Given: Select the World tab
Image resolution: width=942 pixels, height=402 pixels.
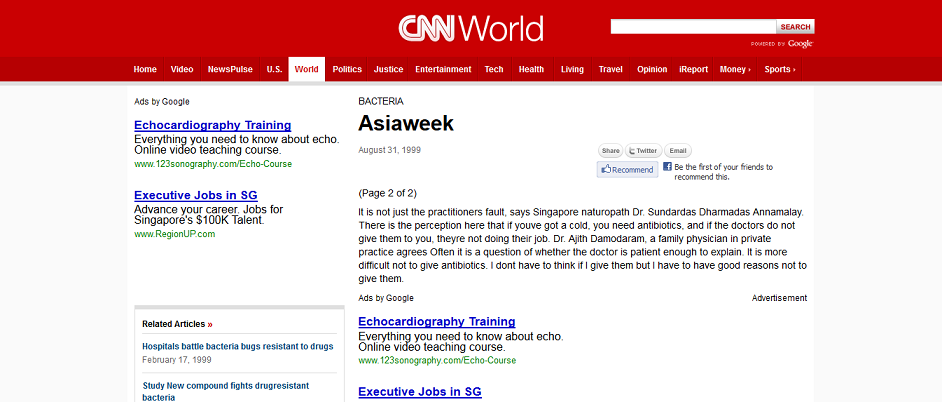Looking at the screenshot, I should [306, 69].
